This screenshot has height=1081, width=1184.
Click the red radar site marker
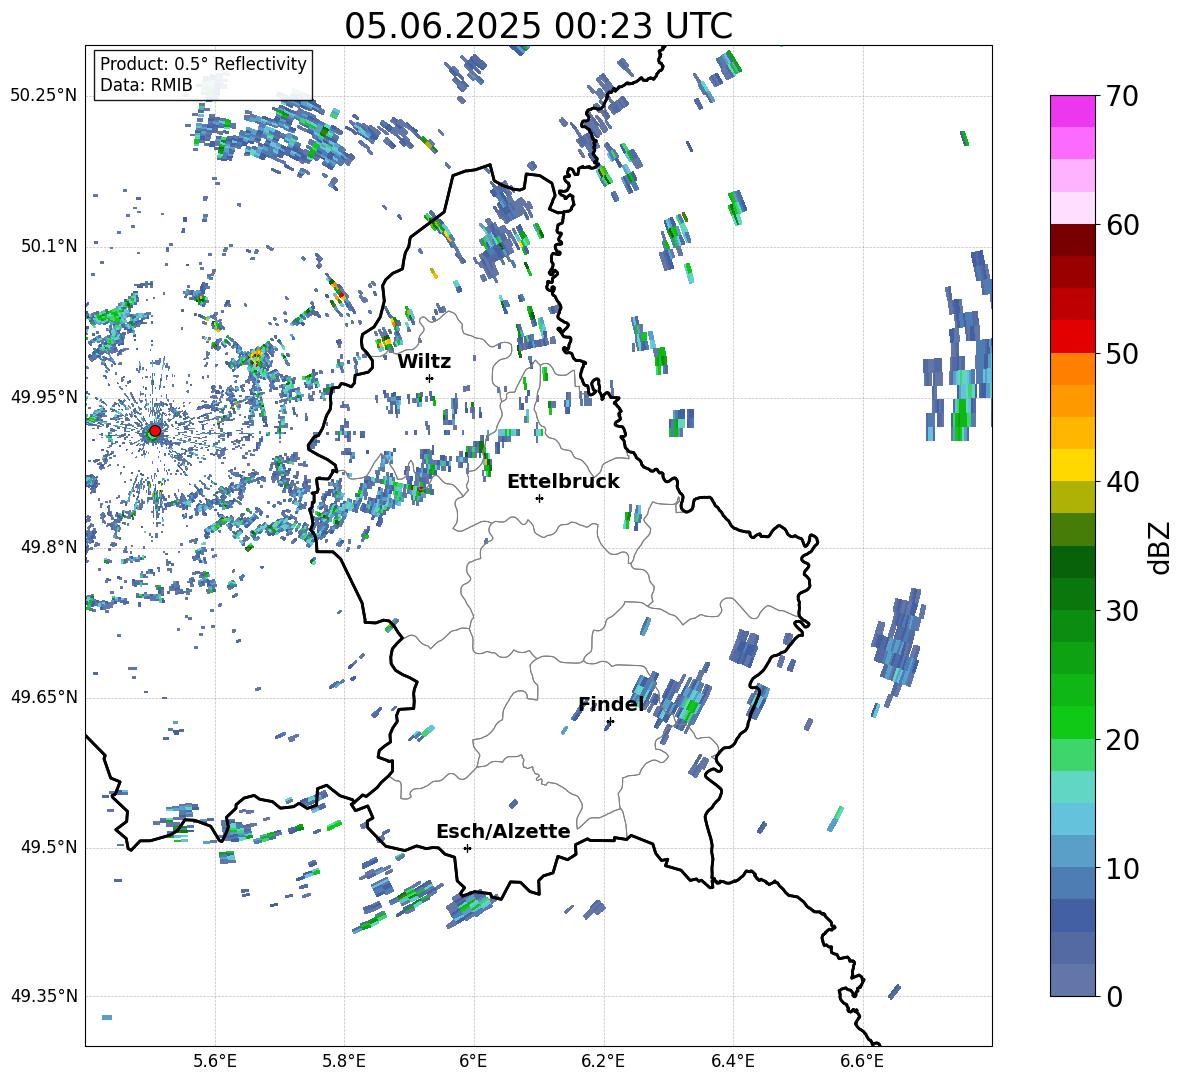[x=154, y=431]
